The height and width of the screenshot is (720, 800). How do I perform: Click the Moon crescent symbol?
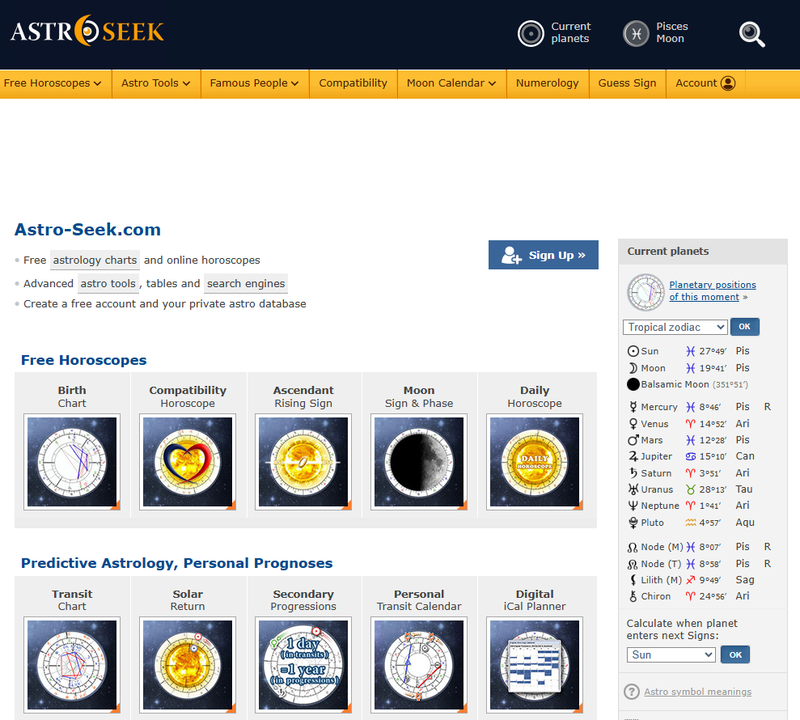click(x=633, y=368)
